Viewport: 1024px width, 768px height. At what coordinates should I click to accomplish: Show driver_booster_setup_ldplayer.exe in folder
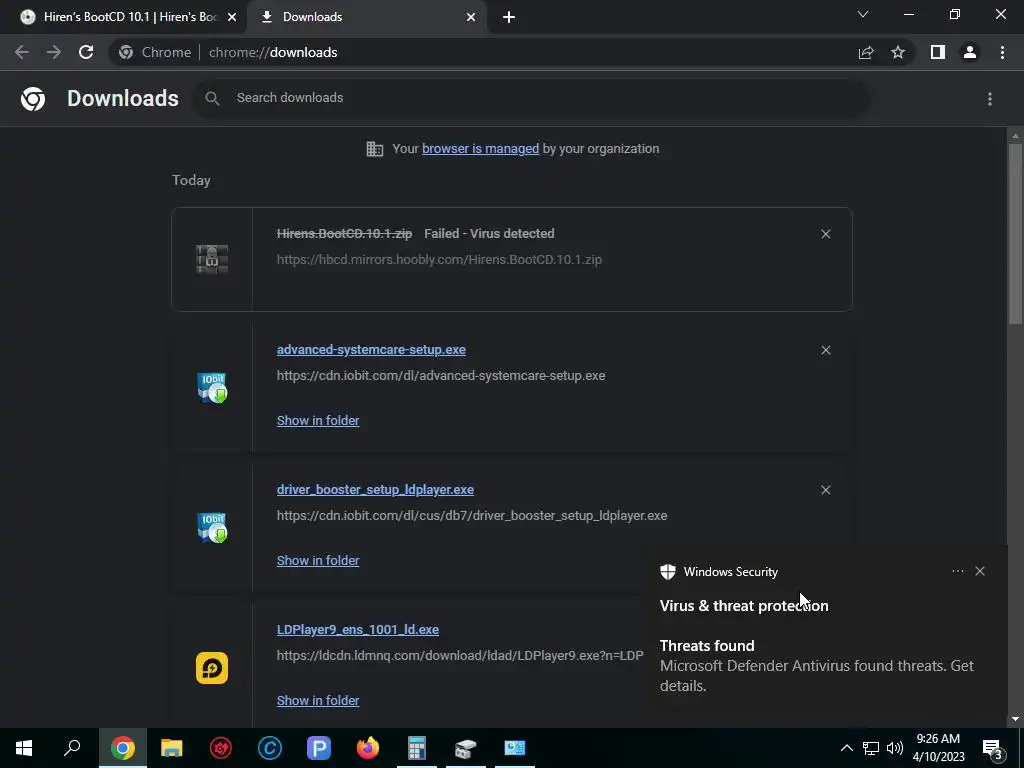pos(318,560)
